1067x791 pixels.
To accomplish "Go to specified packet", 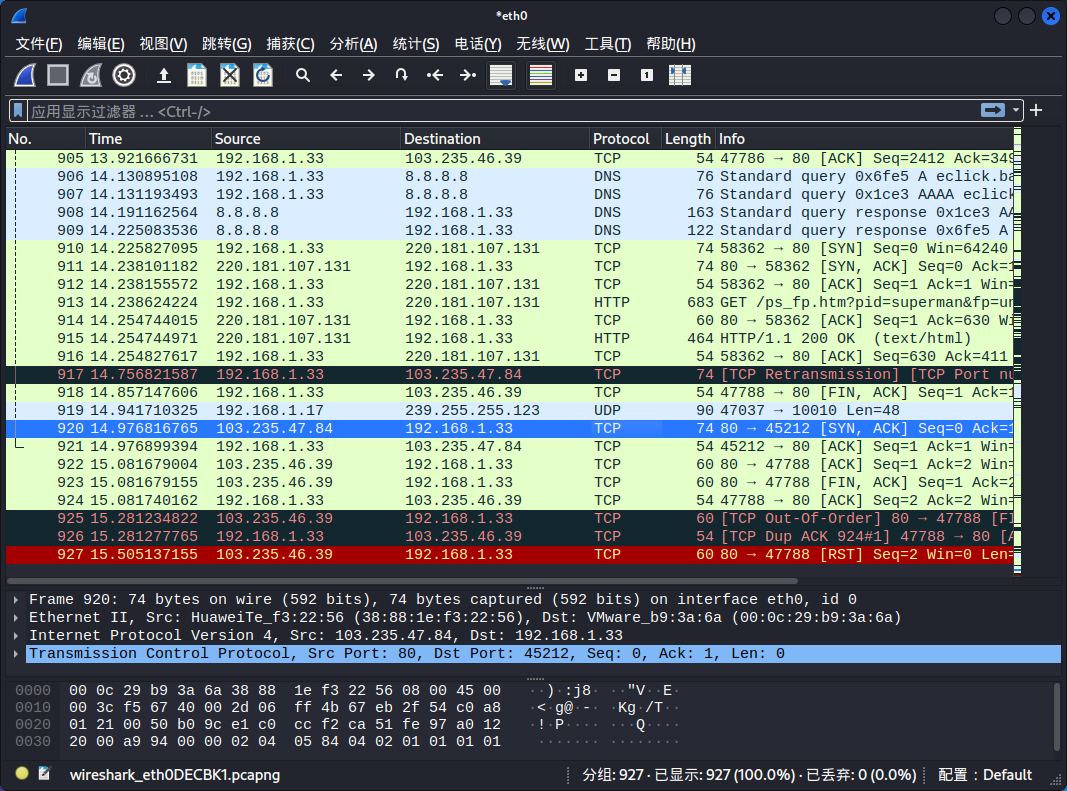I will pos(401,75).
